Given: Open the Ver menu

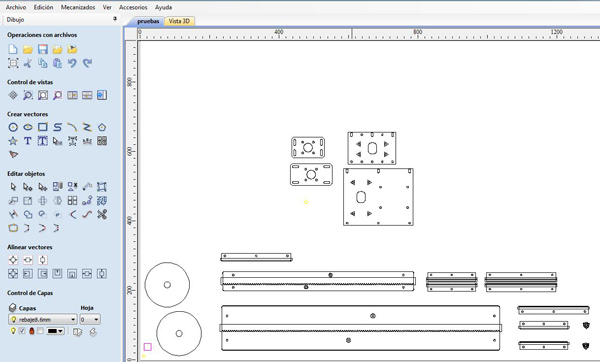Looking at the screenshot, I should tap(107, 7).
